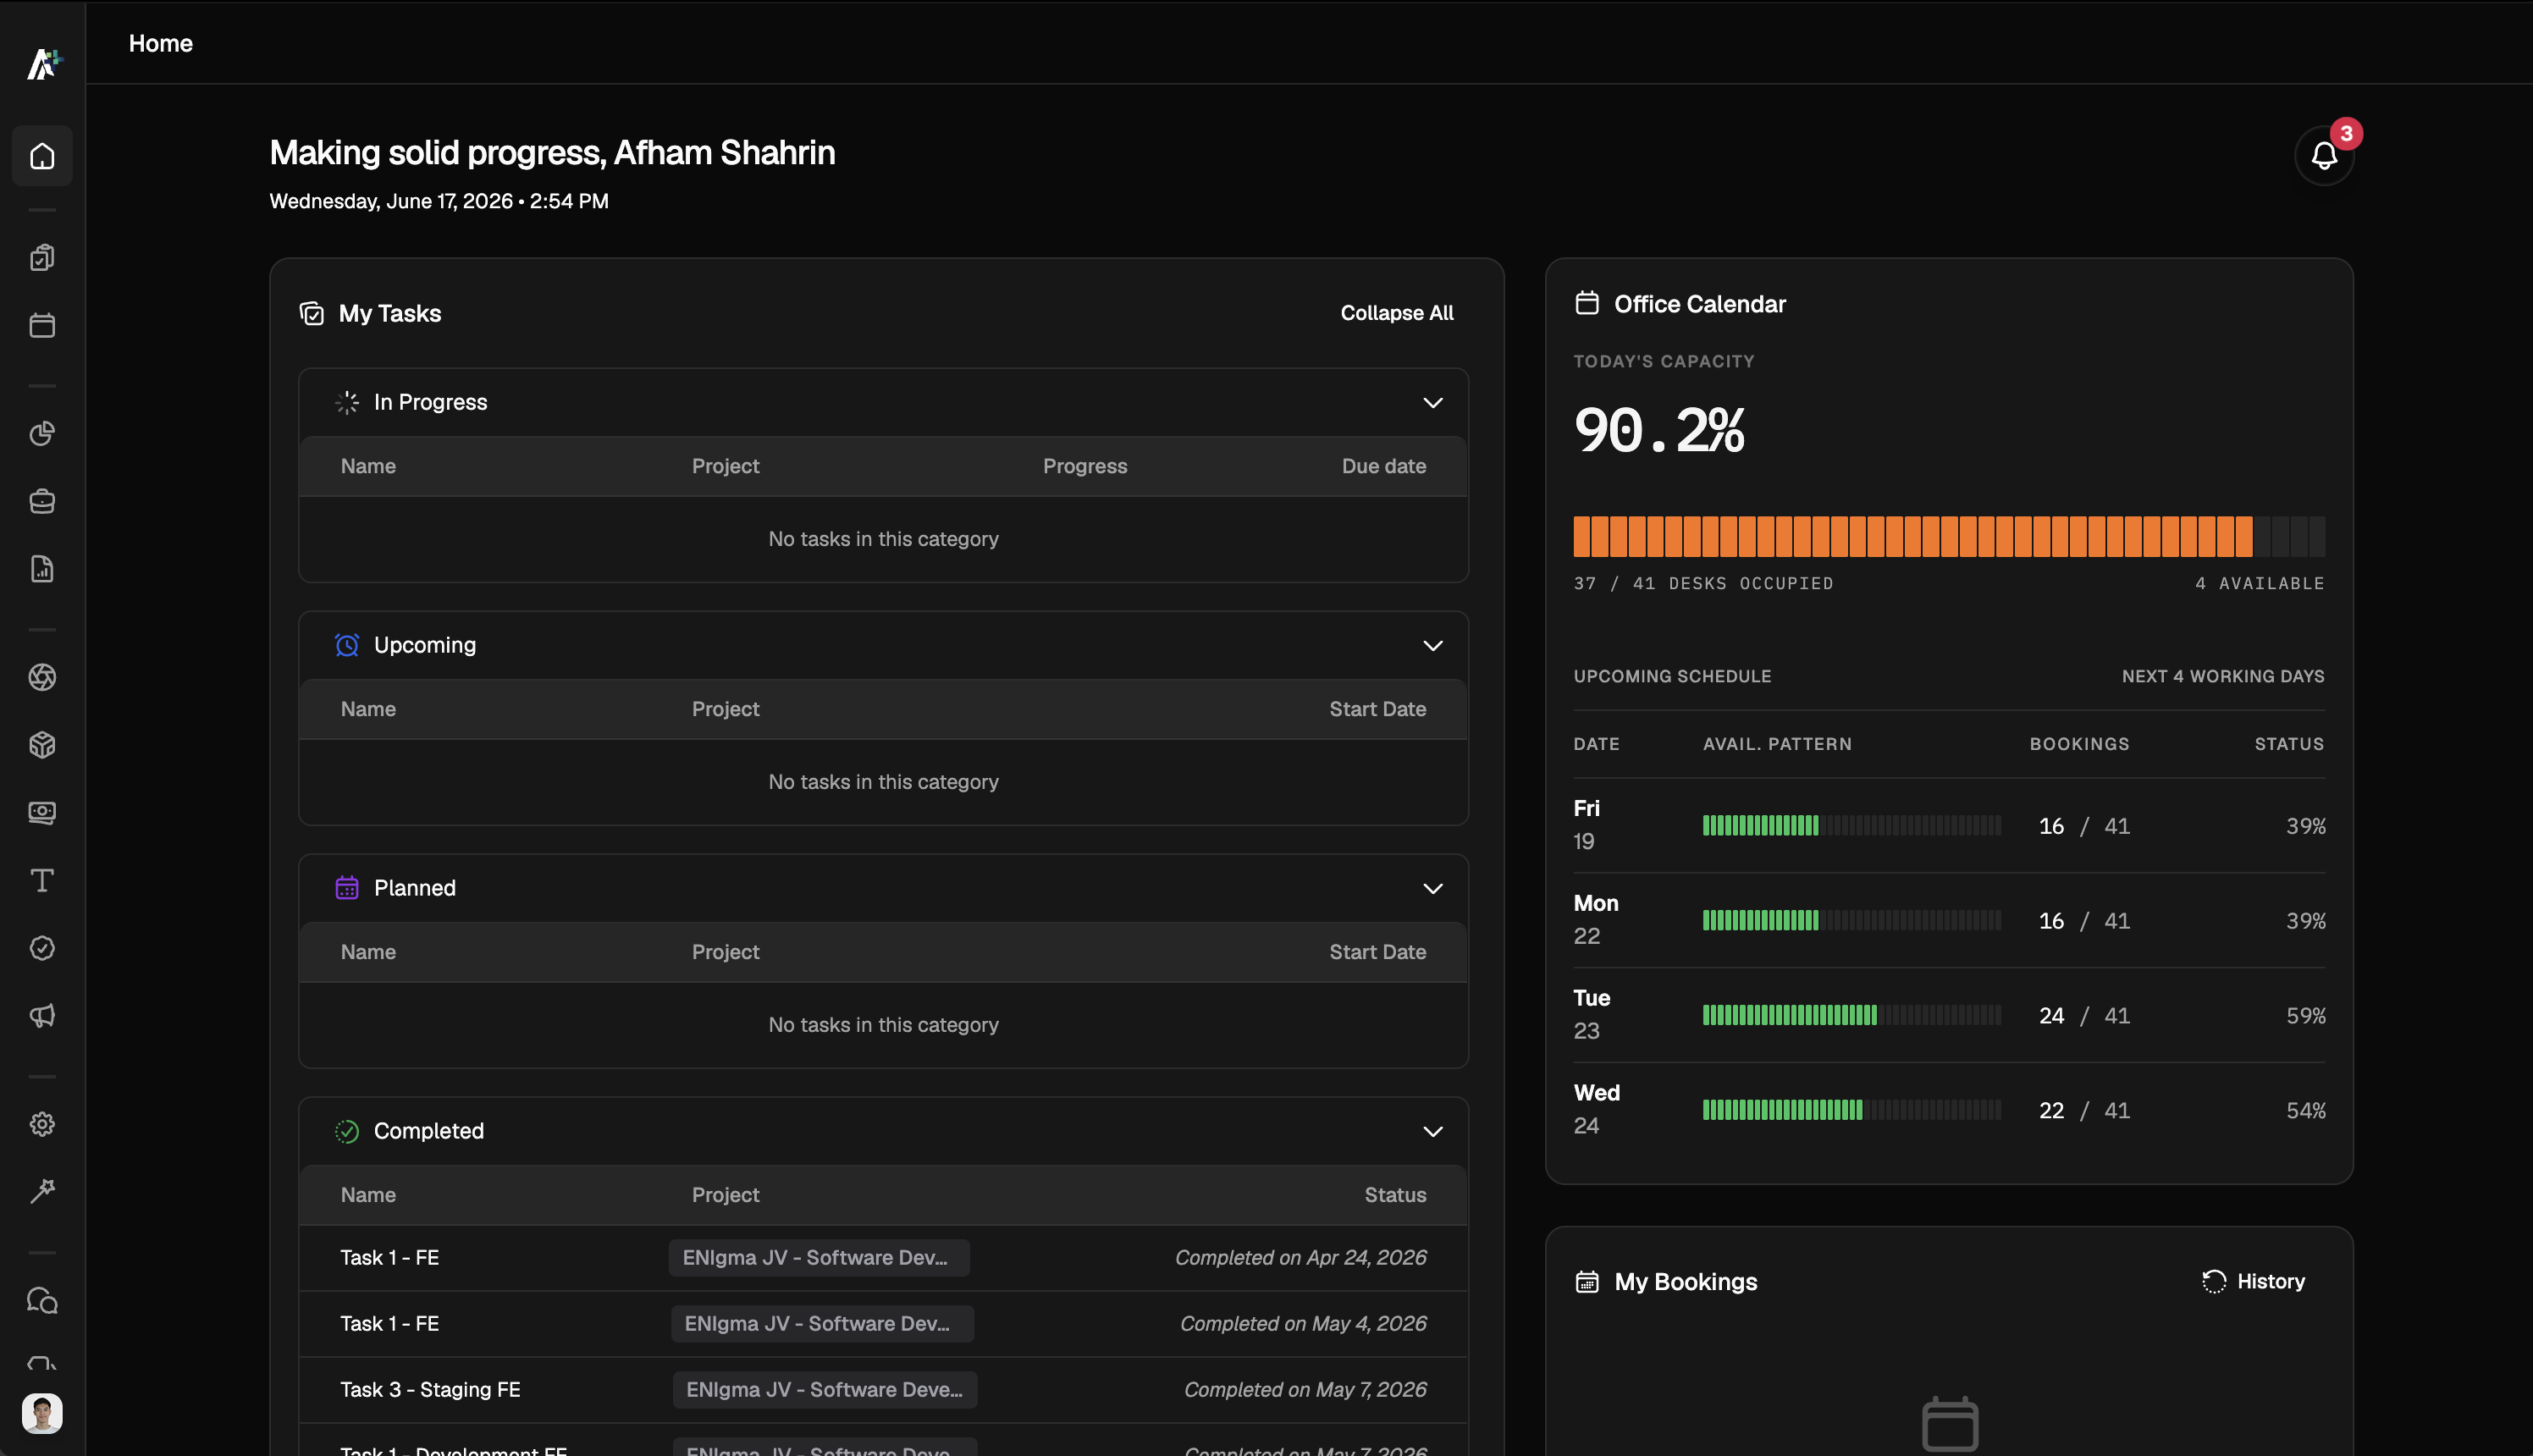Click Tue 23 availability pattern bar
2533x1456 pixels.
click(1852, 1016)
